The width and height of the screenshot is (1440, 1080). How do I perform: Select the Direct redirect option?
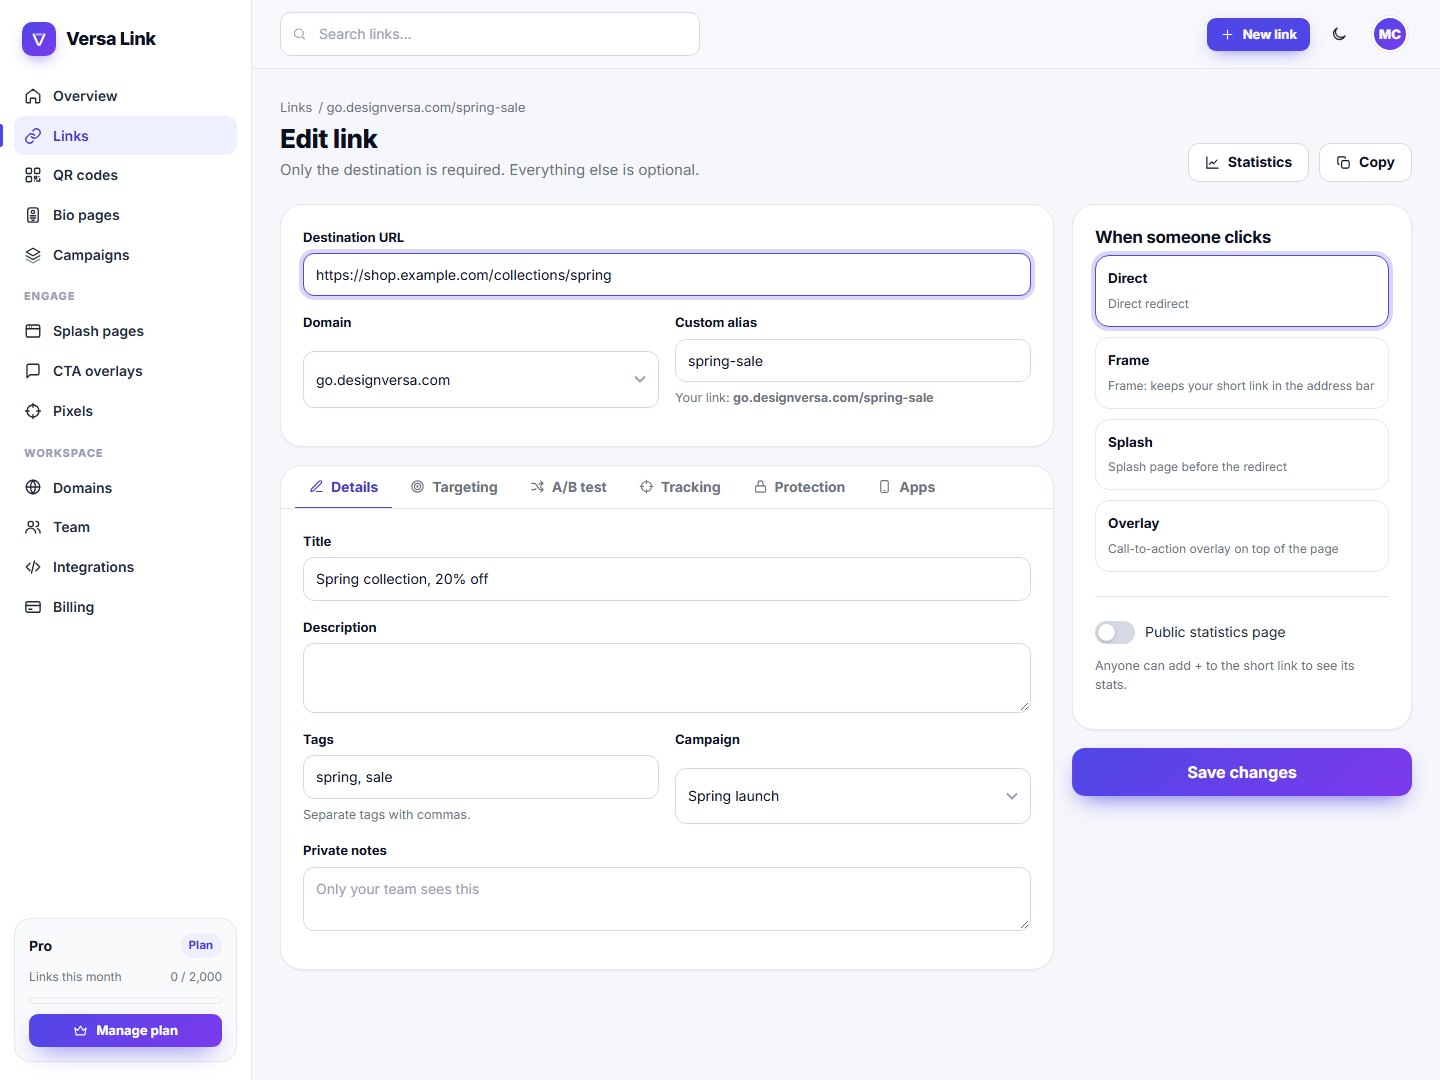(1242, 291)
